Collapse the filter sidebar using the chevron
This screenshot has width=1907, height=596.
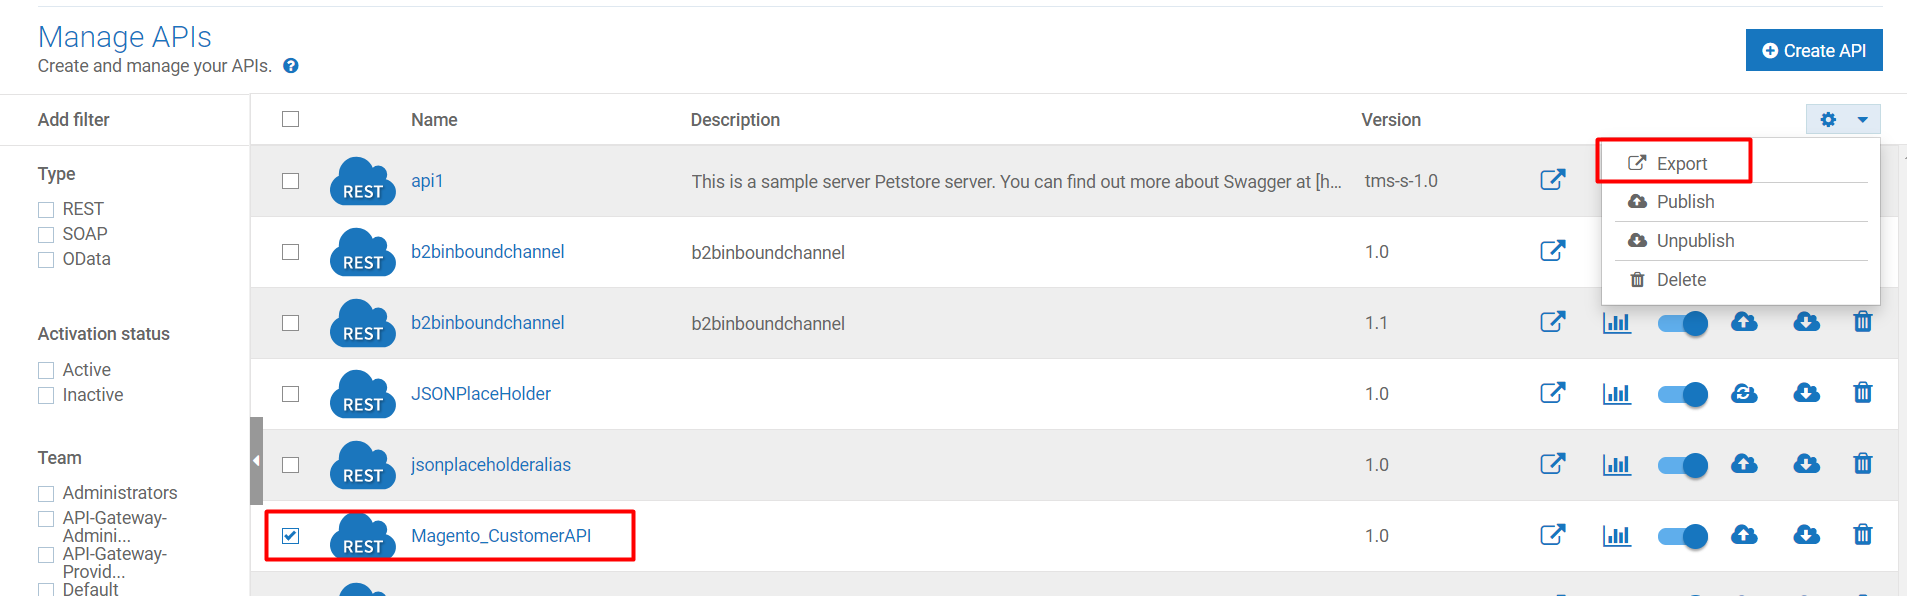(x=256, y=460)
